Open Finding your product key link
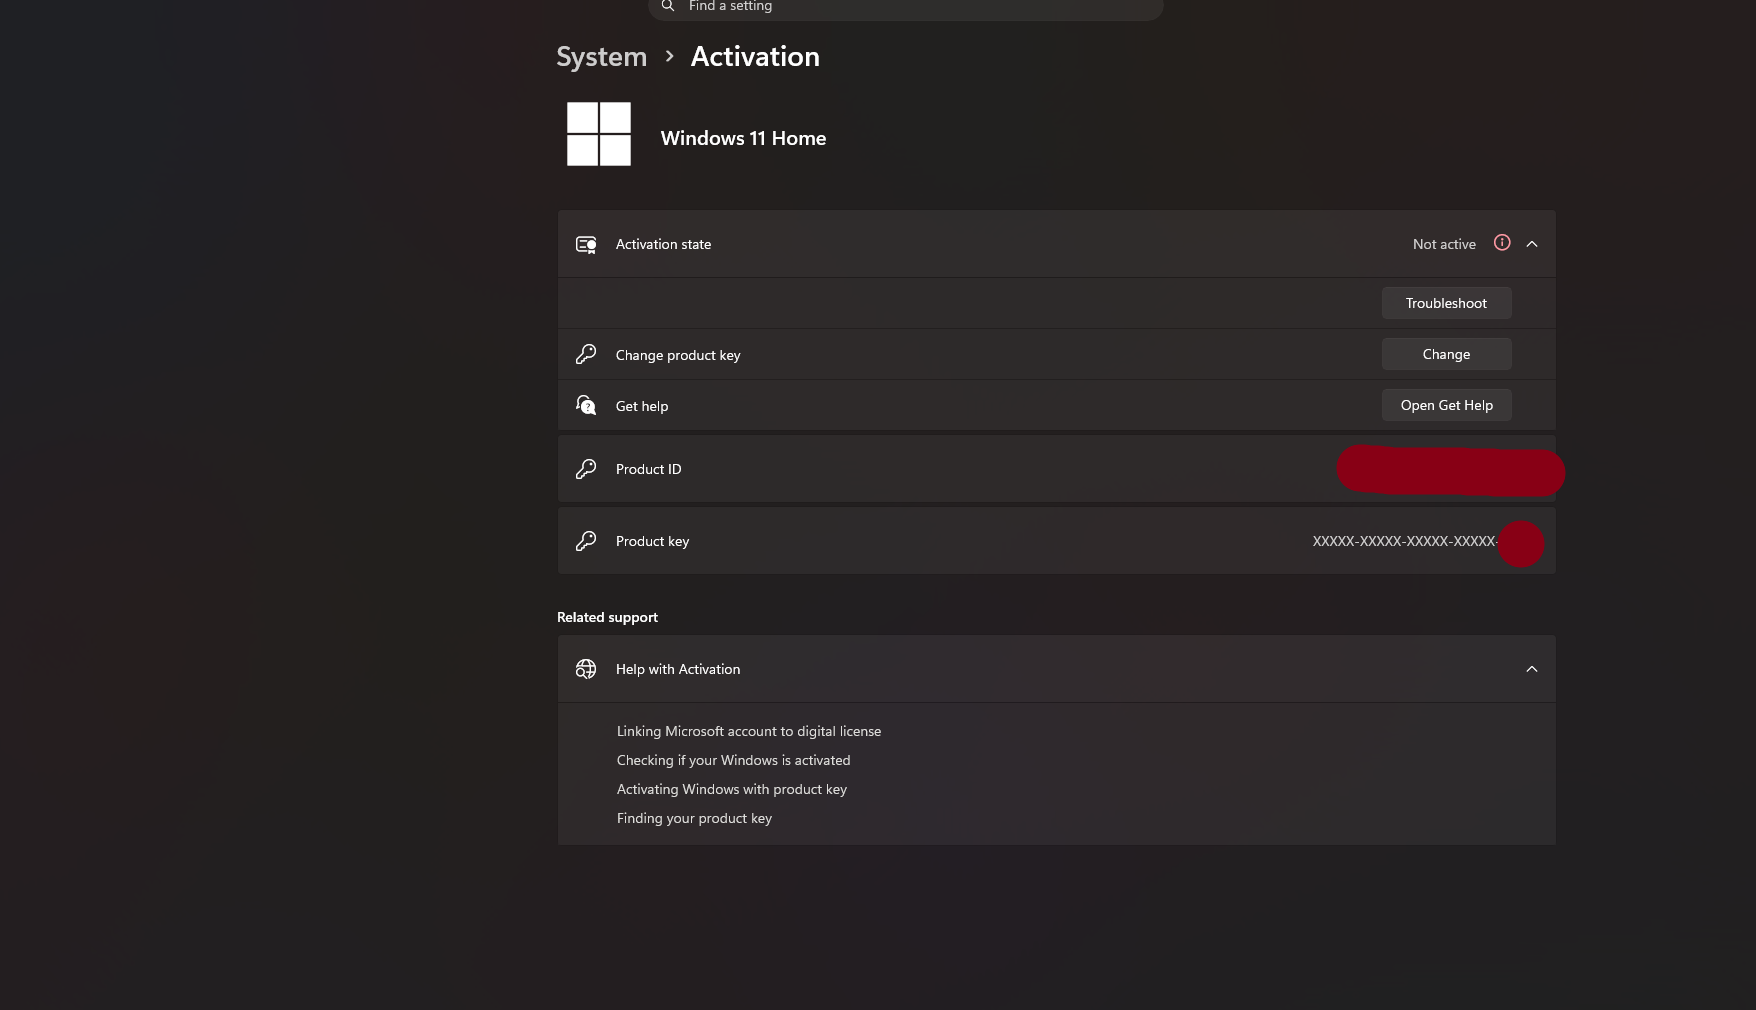 [694, 818]
